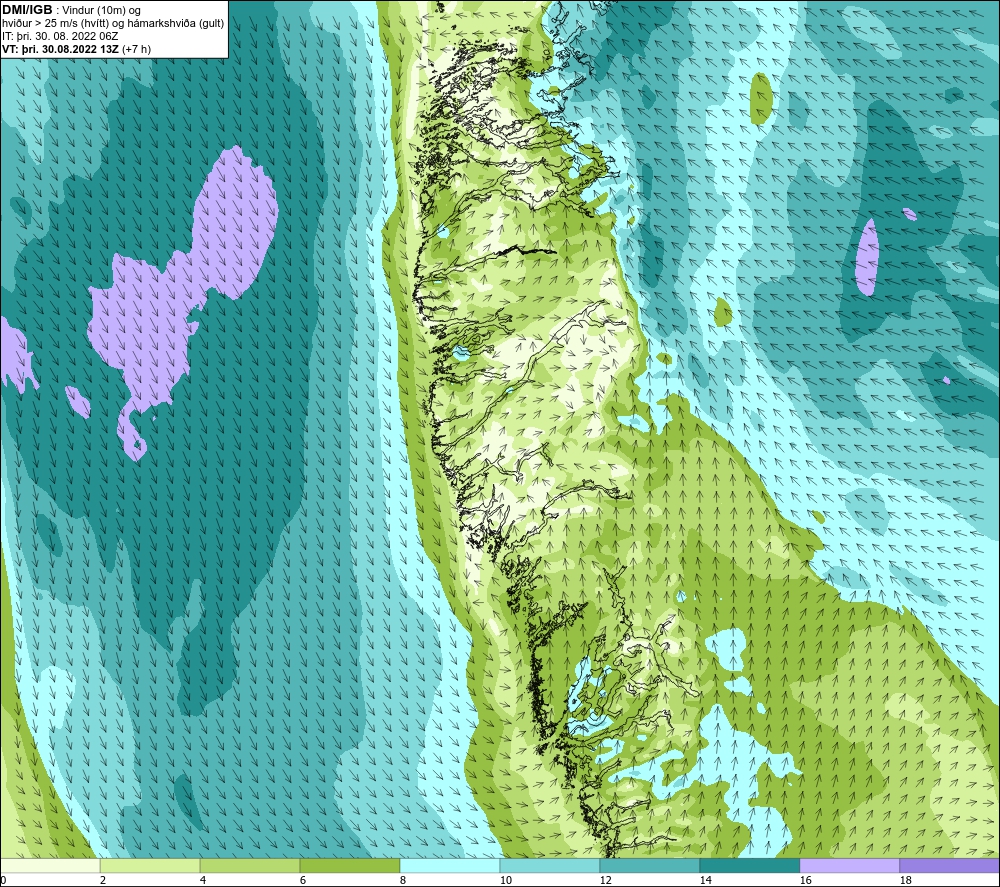Click the 12–14 m/s teal legend swatch

click(x=649, y=866)
